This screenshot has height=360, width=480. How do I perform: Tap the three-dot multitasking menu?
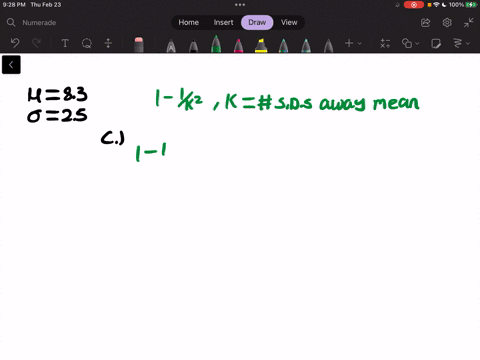point(240,5)
